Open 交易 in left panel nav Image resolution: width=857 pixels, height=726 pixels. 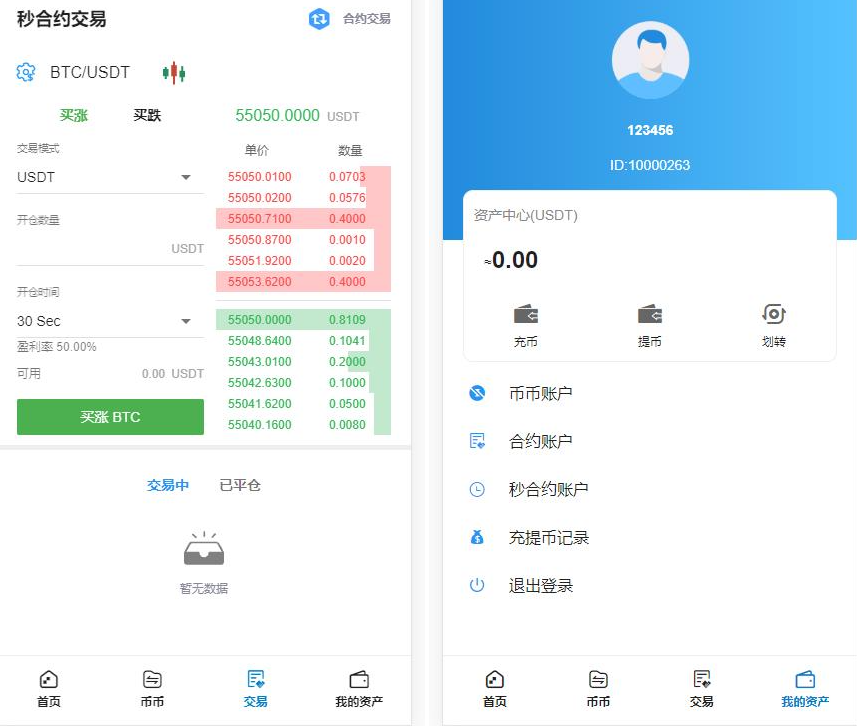click(255, 689)
